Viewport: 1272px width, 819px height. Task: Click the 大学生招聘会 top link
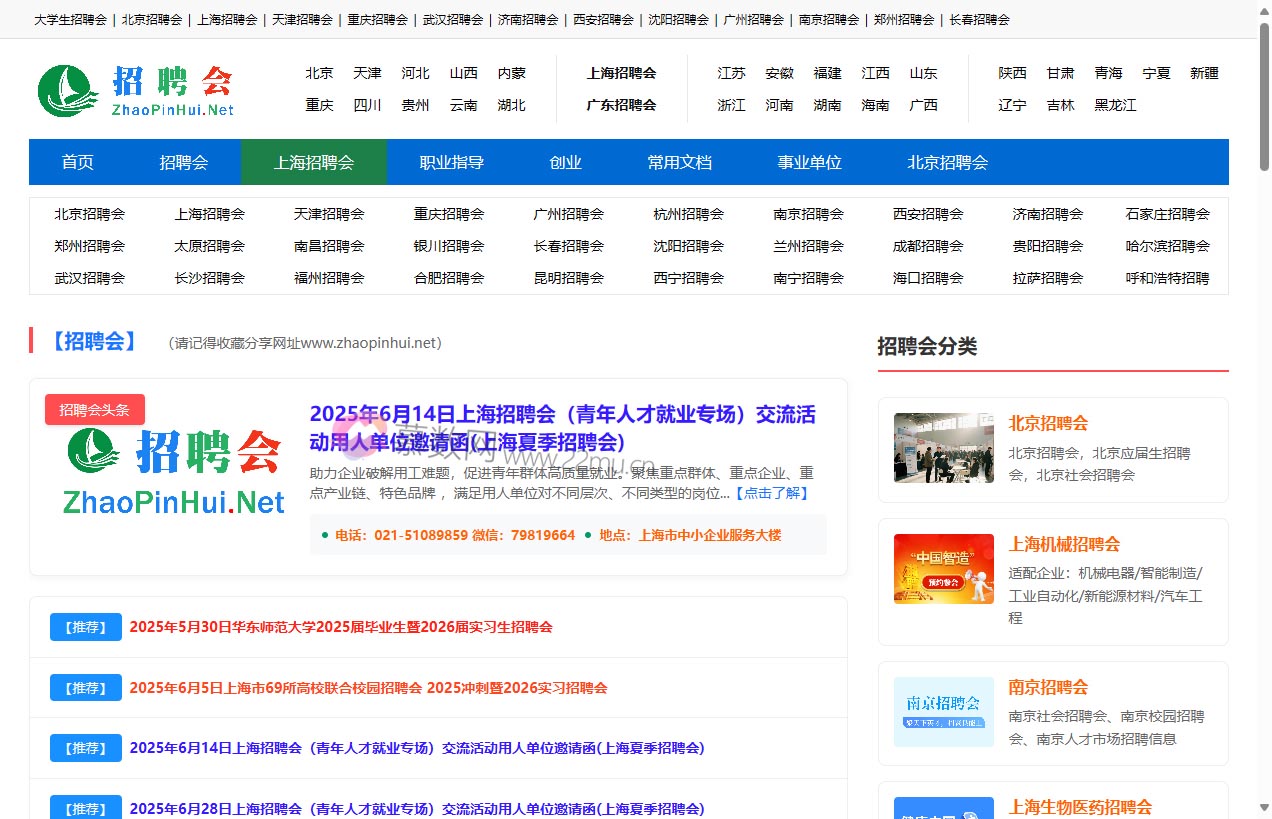69,19
